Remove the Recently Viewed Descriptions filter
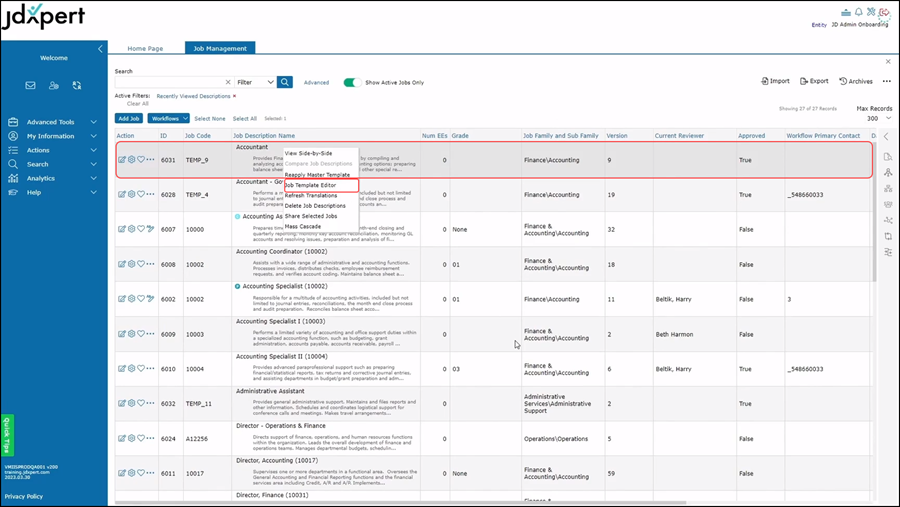This screenshot has height=507, width=900. point(235,96)
